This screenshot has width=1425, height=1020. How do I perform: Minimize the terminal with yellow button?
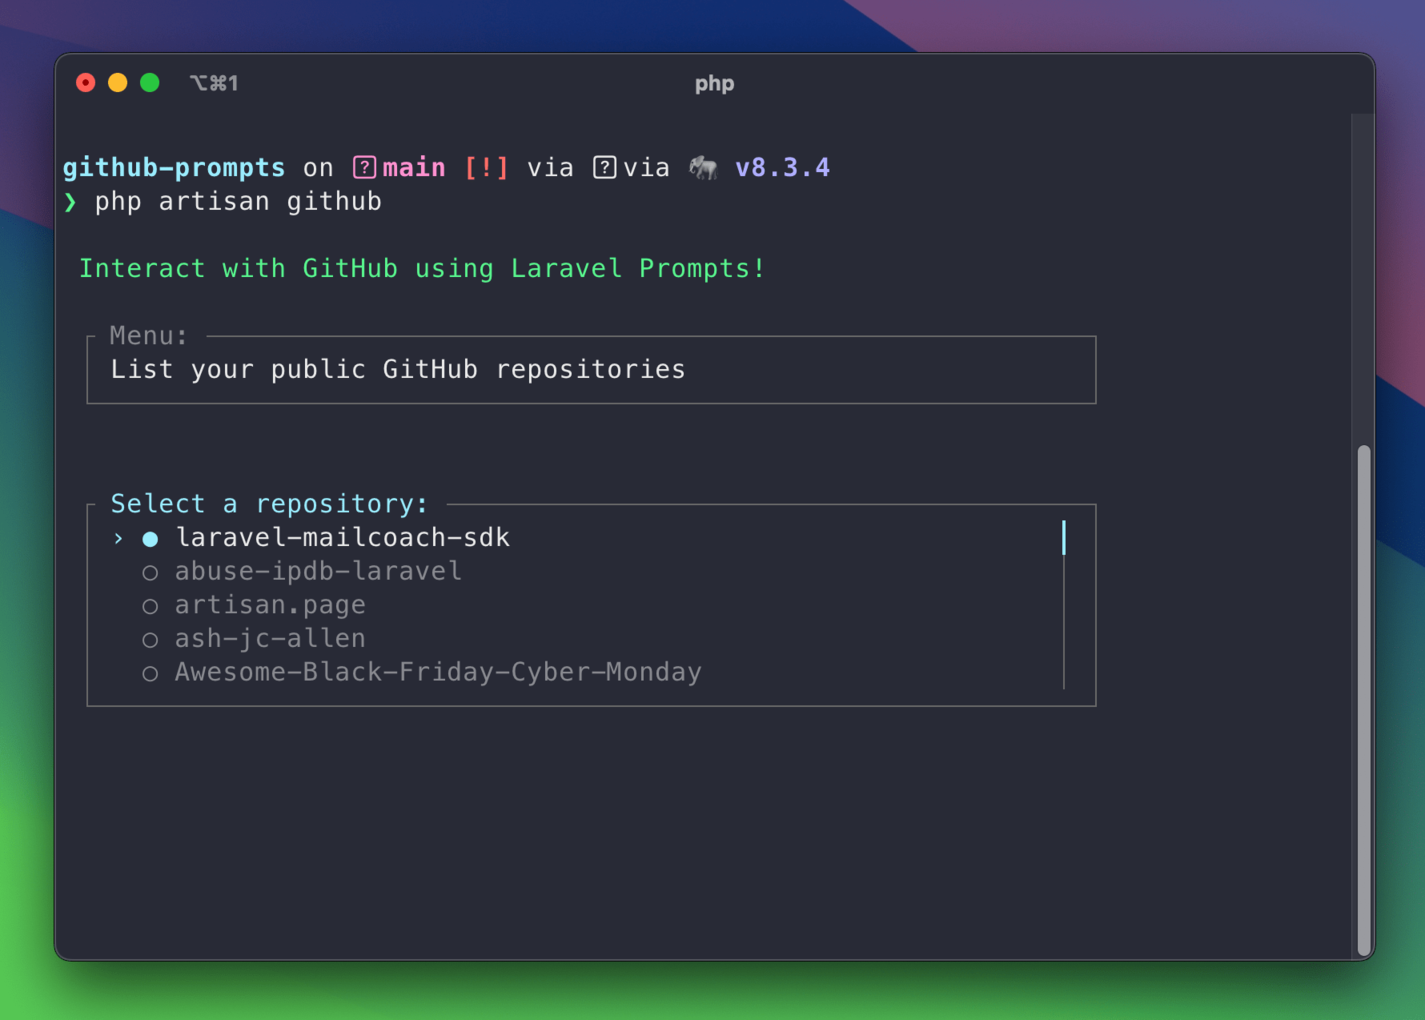[118, 83]
